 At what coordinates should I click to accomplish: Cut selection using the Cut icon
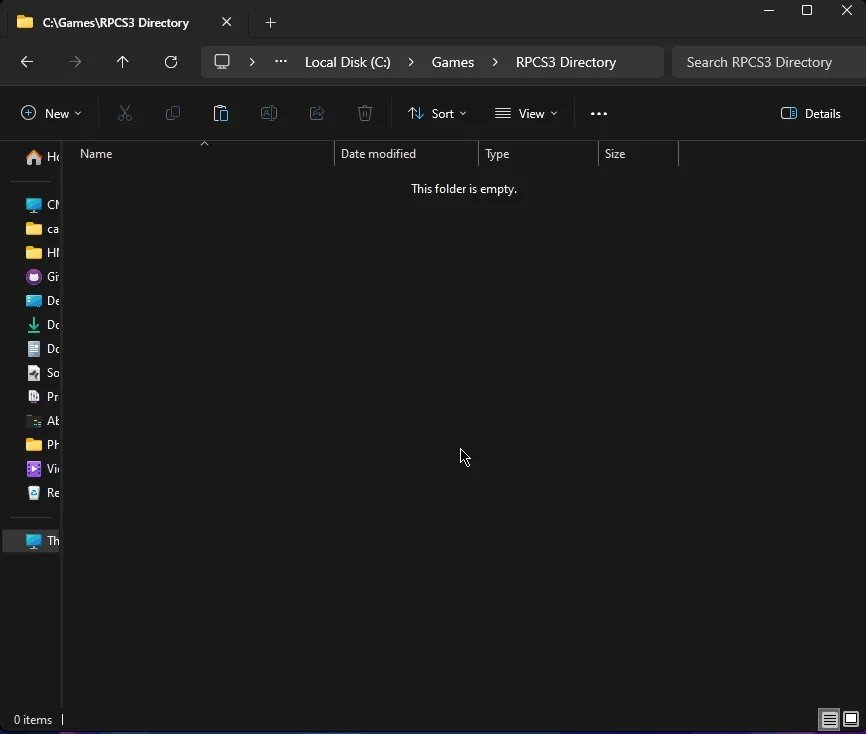tap(124, 113)
